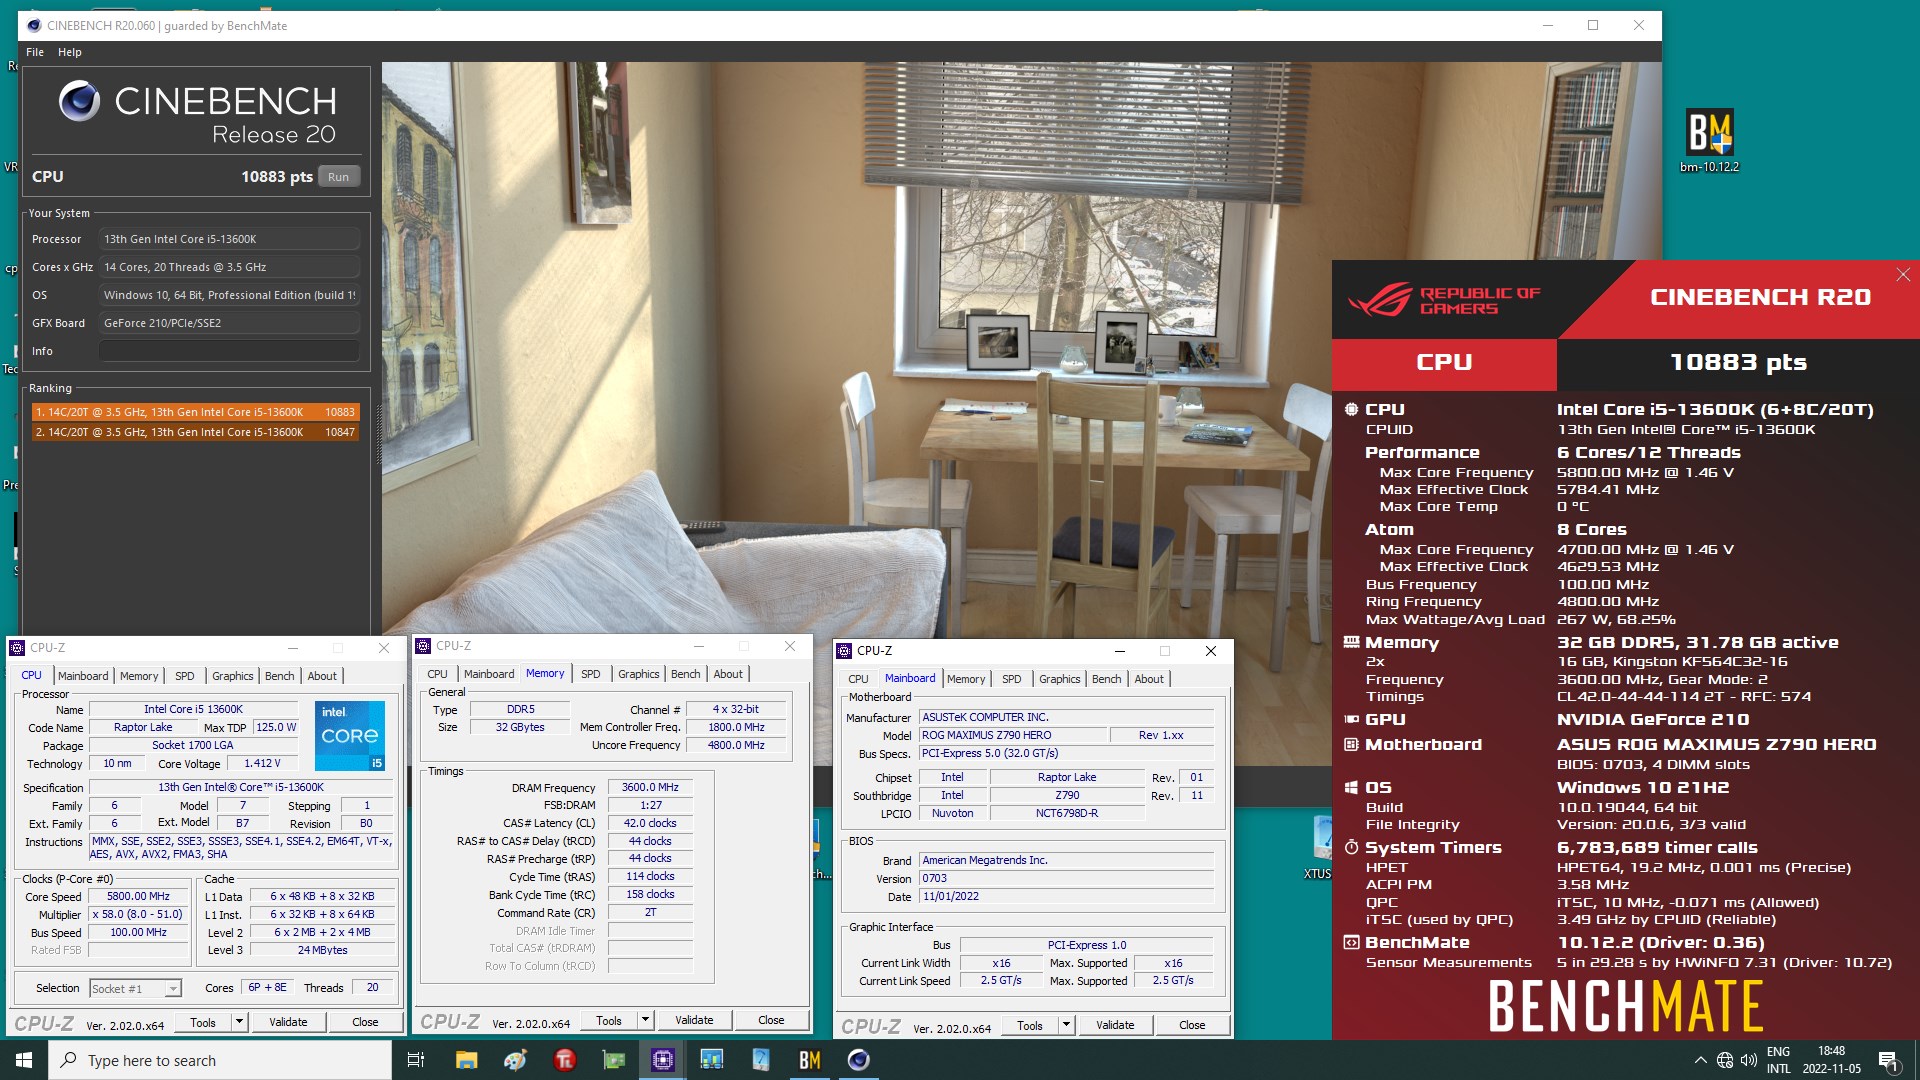Click Validate in CPU-Z Mainboard window
The width and height of the screenshot is (1920, 1080).
[x=1115, y=1025]
